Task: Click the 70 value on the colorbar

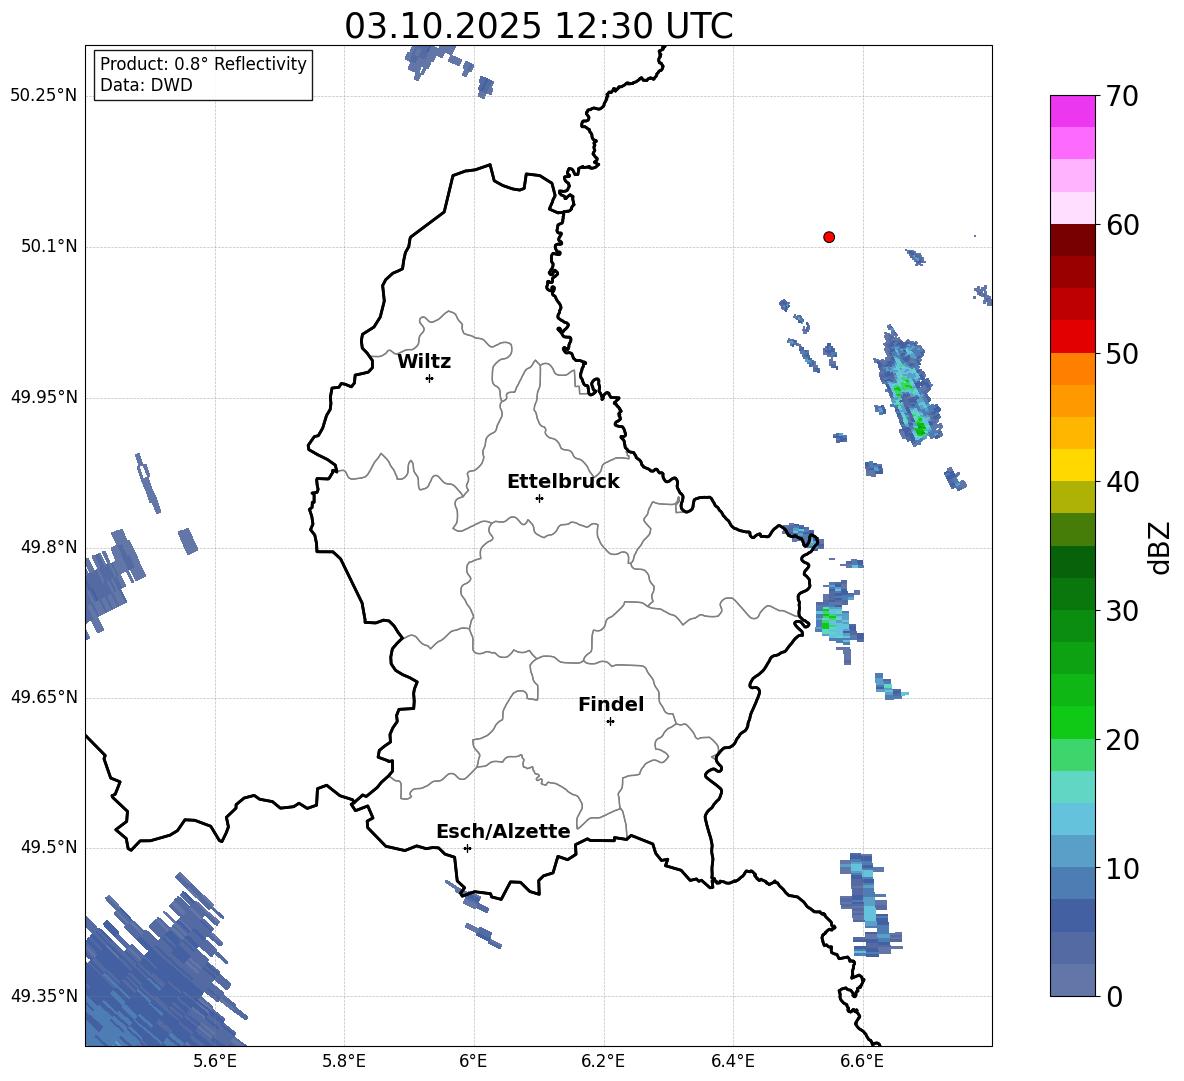Action: (x=1122, y=97)
